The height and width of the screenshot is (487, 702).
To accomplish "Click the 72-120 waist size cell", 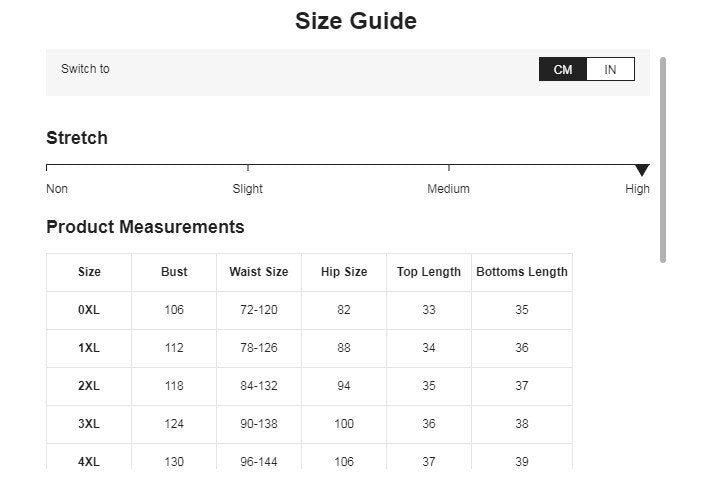I will click(259, 310).
